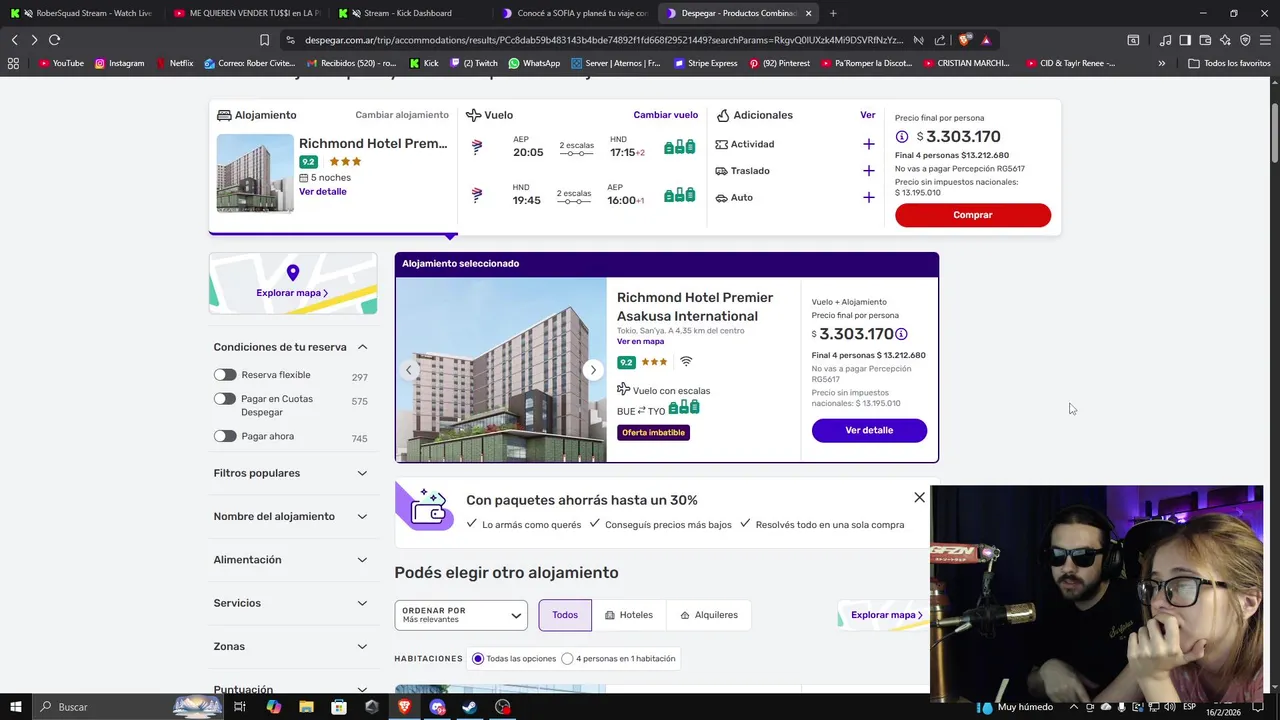Show the previous hotel photo with the left arrow
1280x720 pixels.
408,370
